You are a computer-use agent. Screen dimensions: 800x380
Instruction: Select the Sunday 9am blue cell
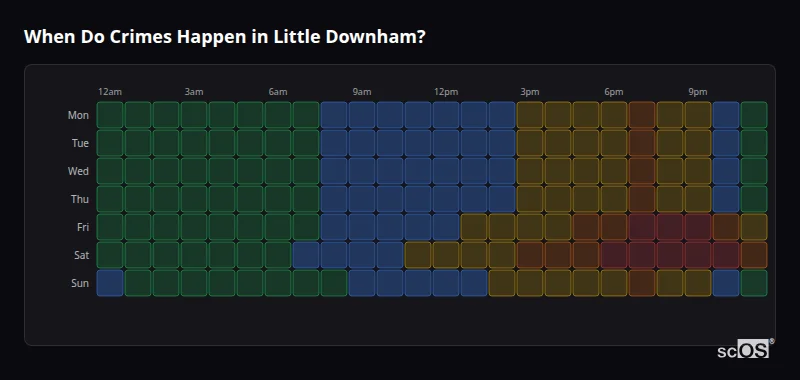[x=362, y=283]
